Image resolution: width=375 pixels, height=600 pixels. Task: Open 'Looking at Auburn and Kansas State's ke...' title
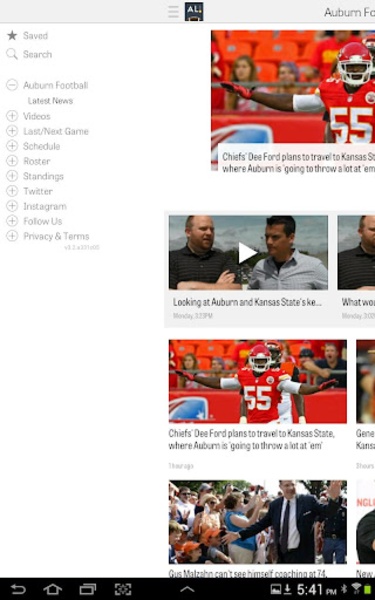247,302
